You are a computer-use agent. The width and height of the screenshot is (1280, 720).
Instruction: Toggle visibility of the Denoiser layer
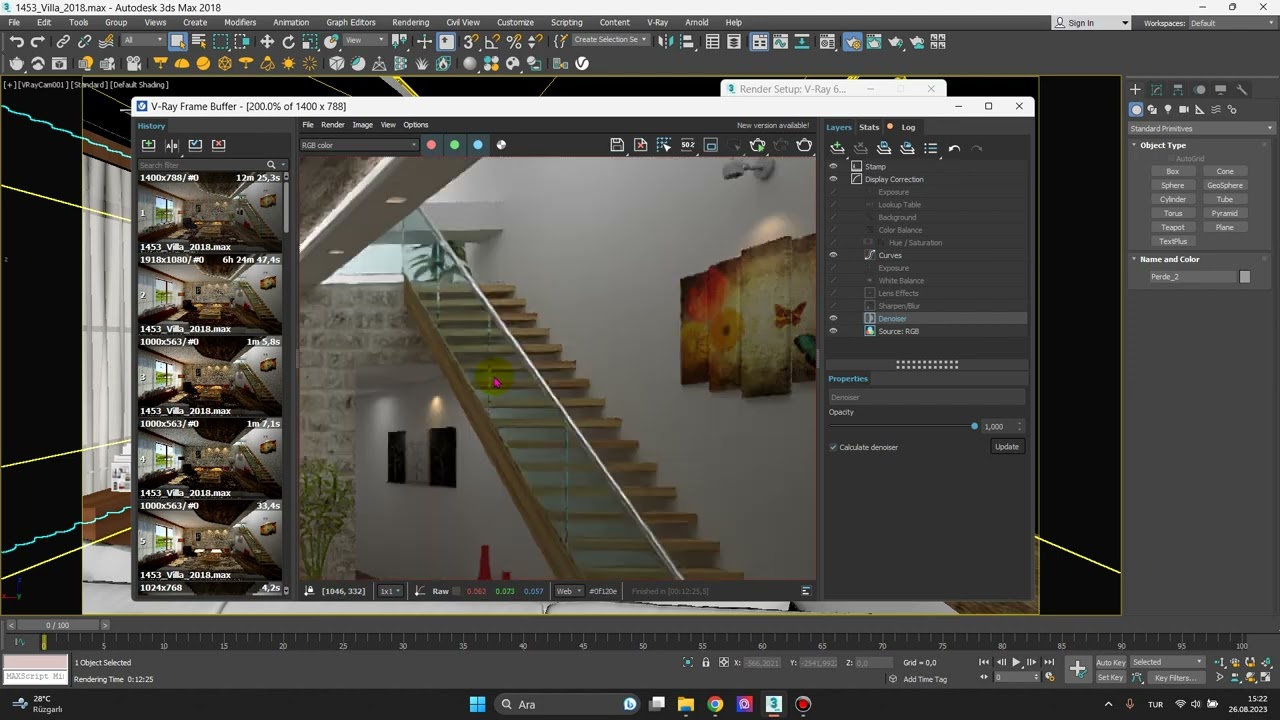point(833,318)
